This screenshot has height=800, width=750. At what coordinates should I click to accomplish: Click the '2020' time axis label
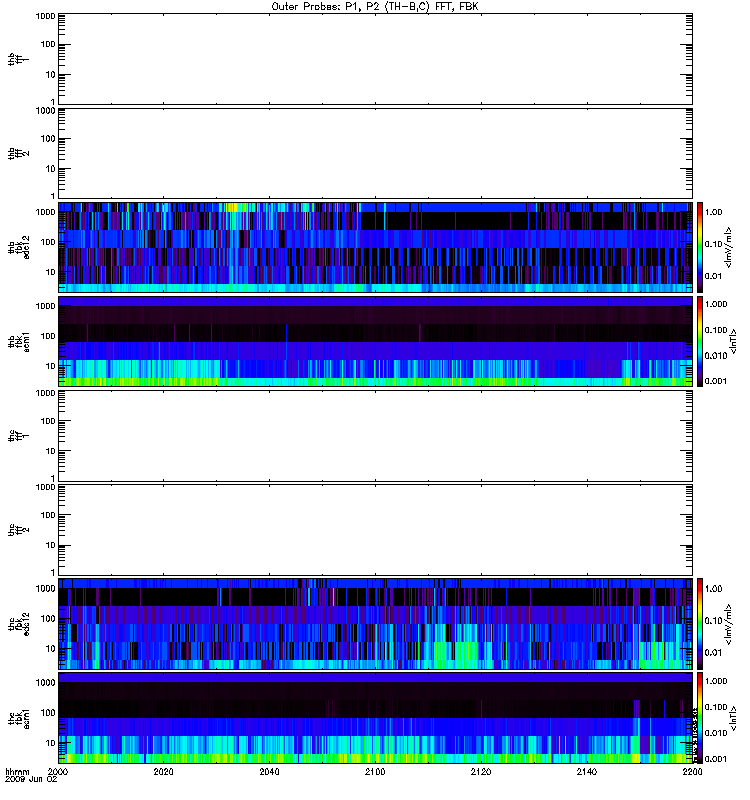point(164,771)
